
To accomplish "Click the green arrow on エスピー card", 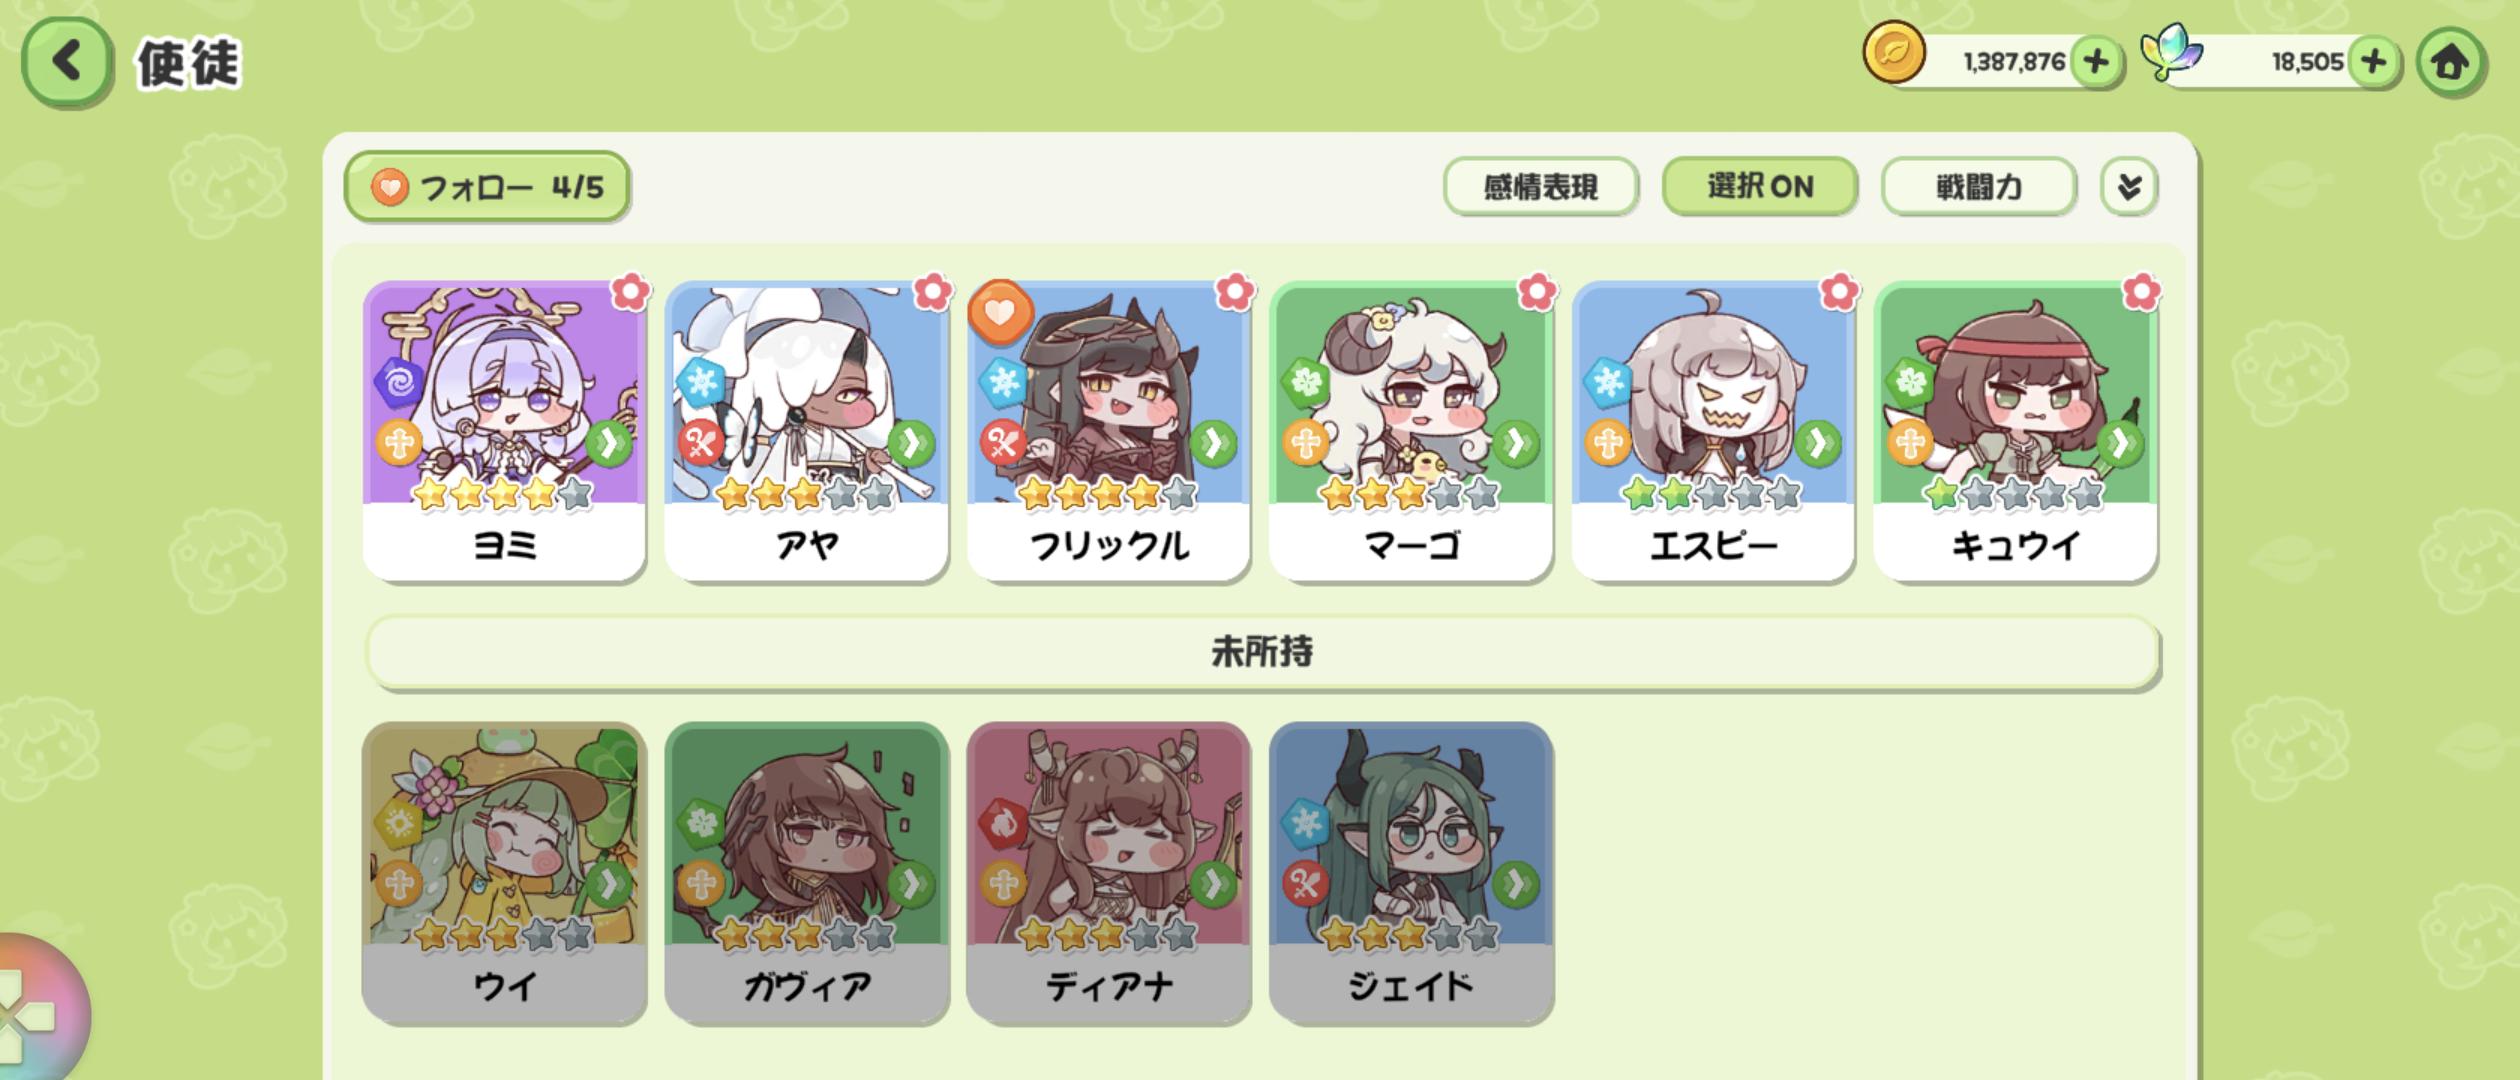I will 1817,442.
